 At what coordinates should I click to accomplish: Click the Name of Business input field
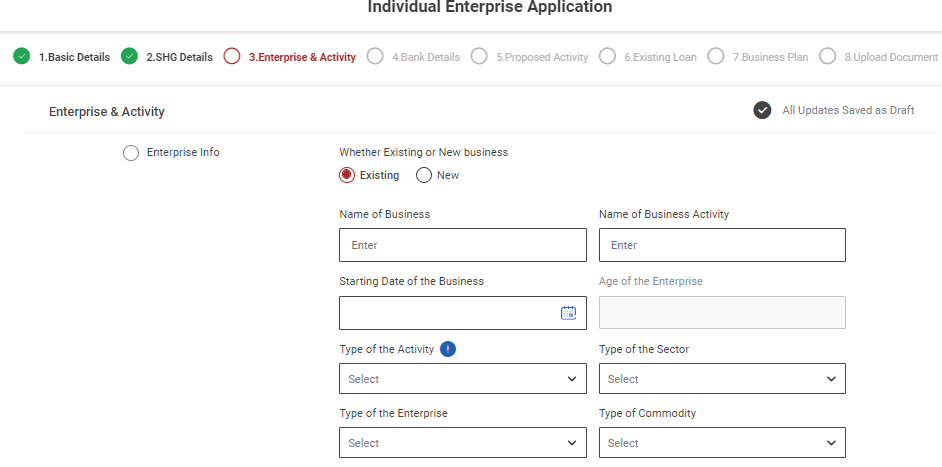tap(462, 245)
